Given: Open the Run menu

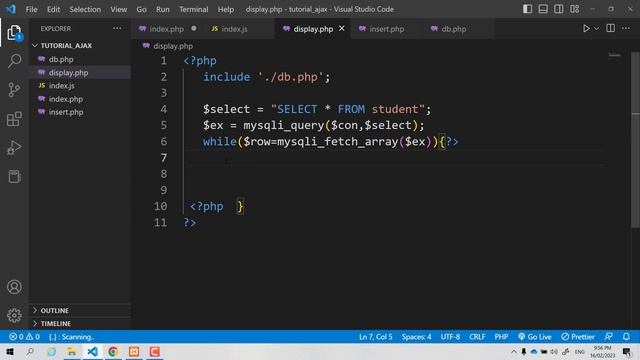Looking at the screenshot, I should click(163, 9).
